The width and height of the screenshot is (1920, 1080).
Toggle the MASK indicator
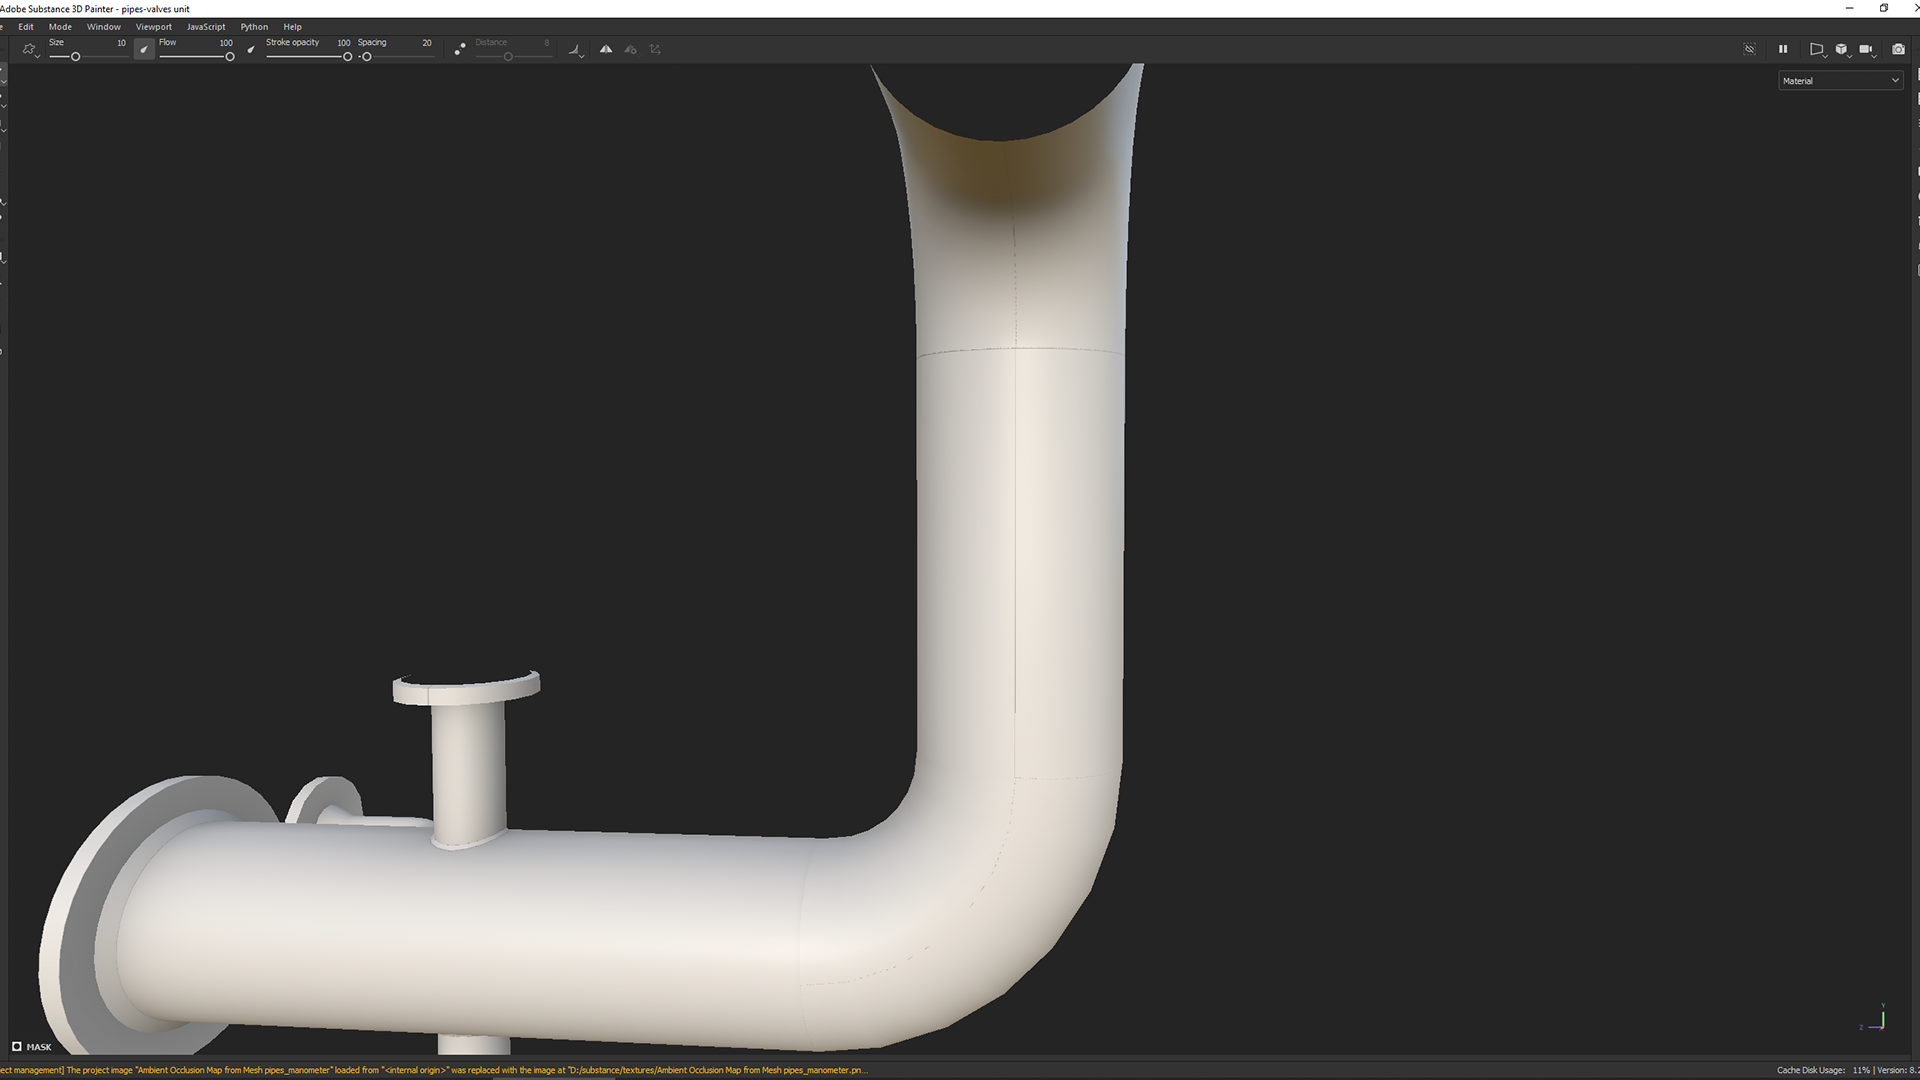click(31, 1047)
